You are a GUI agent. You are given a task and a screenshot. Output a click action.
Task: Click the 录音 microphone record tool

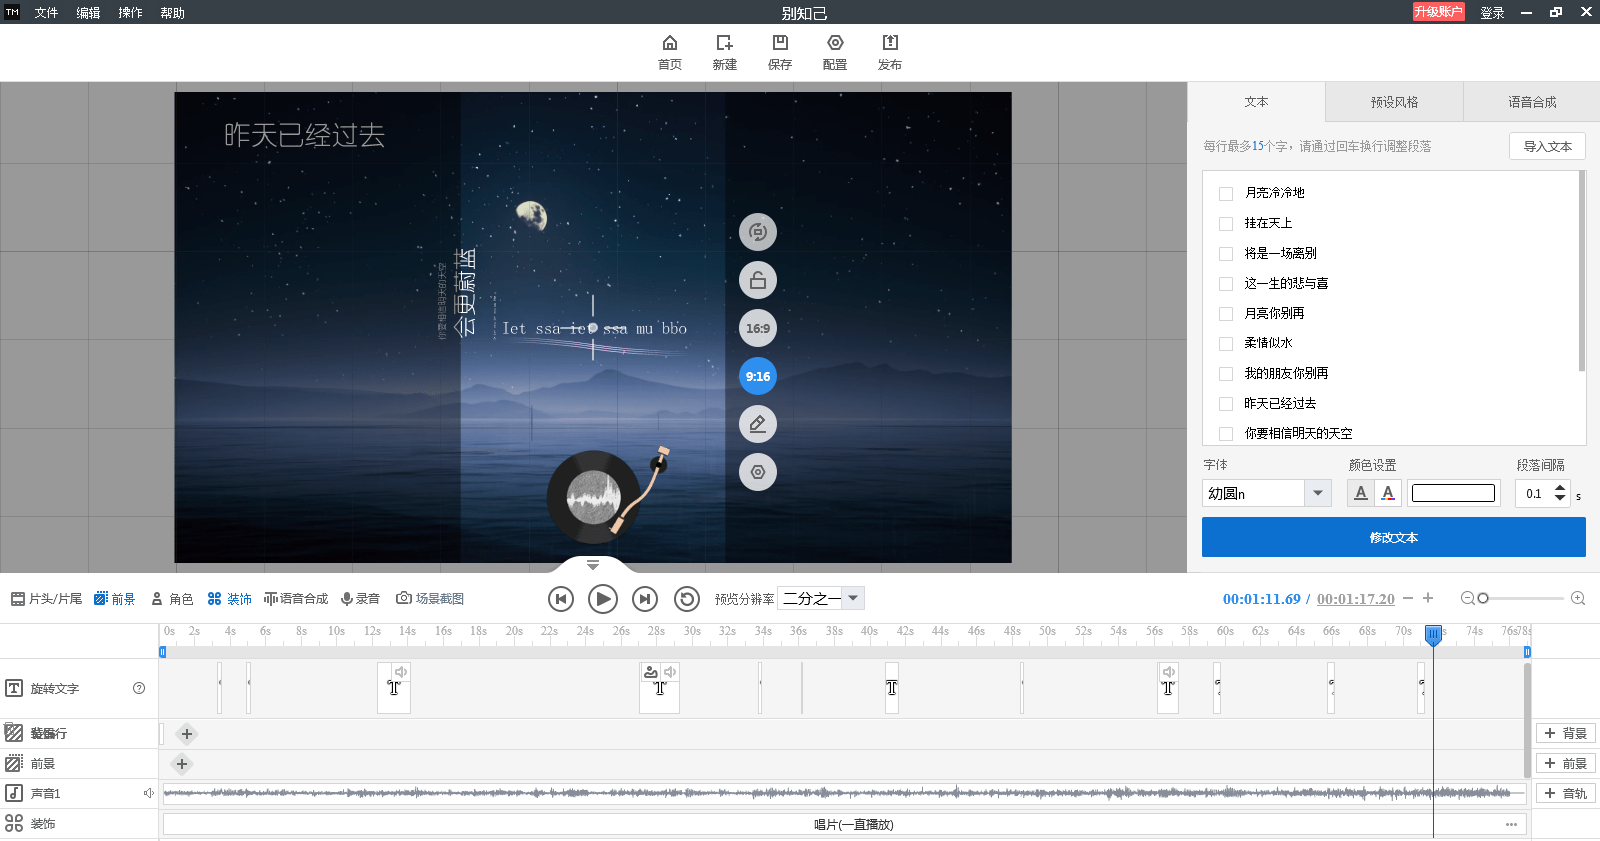coord(360,598)
